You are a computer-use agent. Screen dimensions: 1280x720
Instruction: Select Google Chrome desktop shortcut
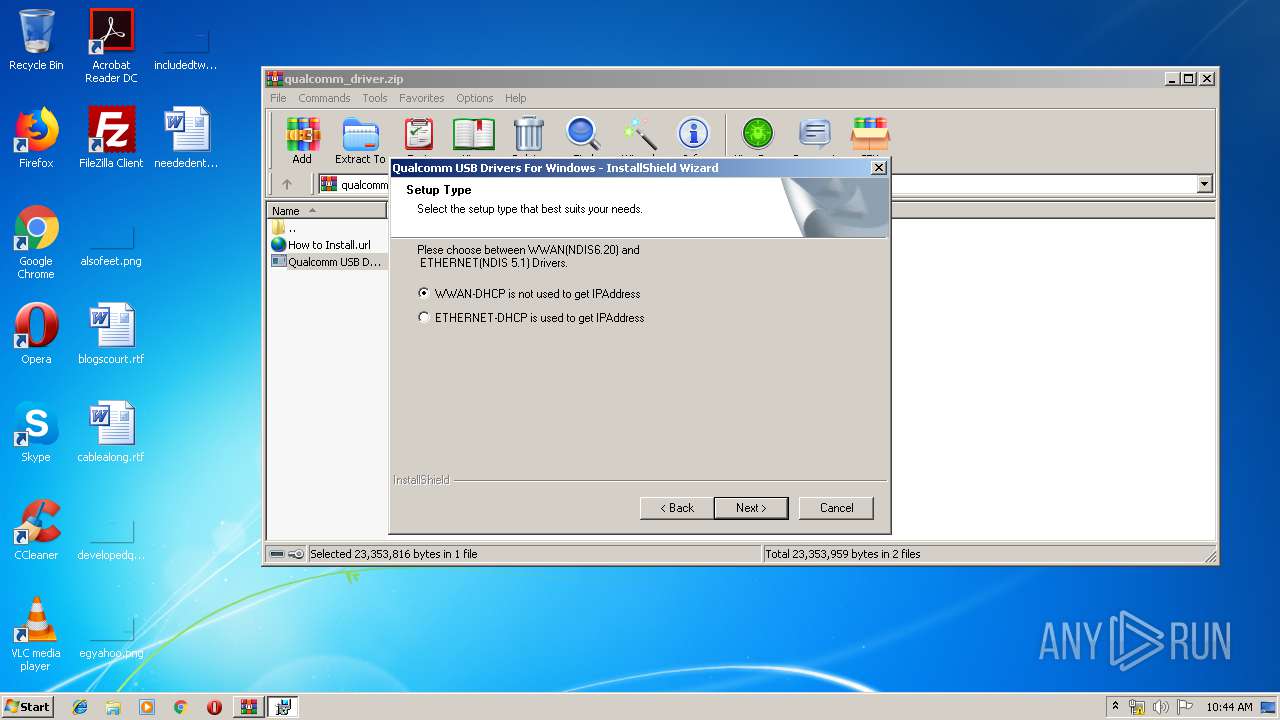pos(36,242)
